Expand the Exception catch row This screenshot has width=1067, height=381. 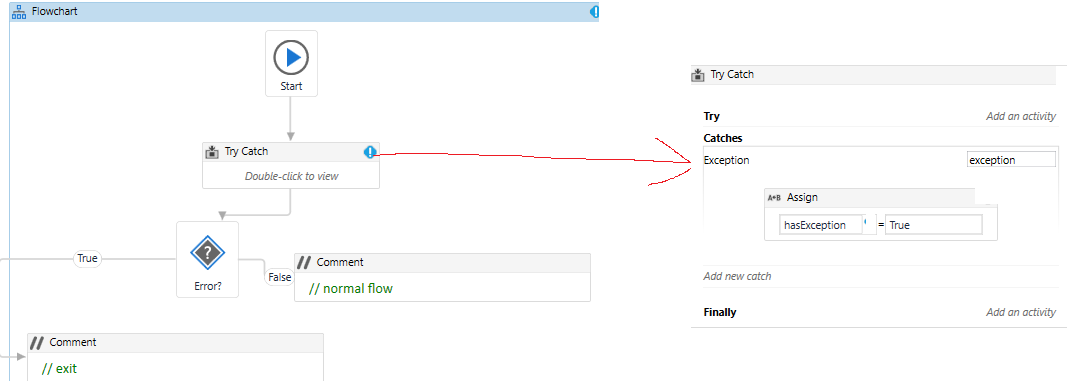[x=726, y=160]
